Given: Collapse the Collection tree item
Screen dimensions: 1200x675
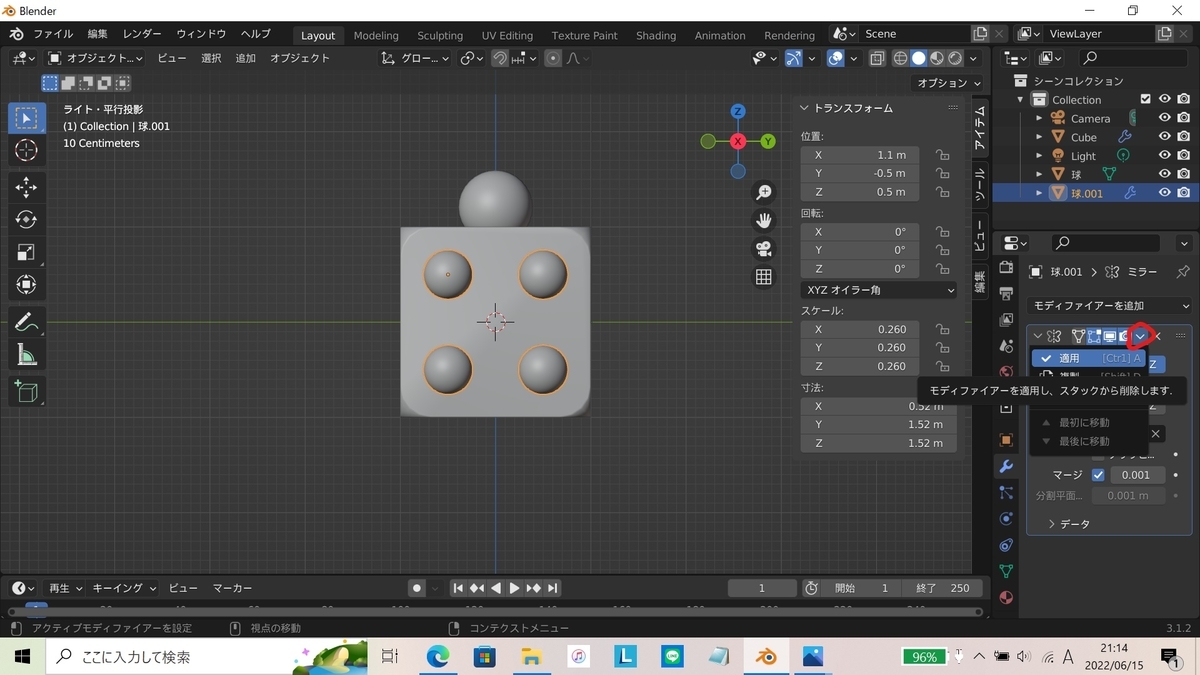Looking at the screenshot, I should [1021, 100].
